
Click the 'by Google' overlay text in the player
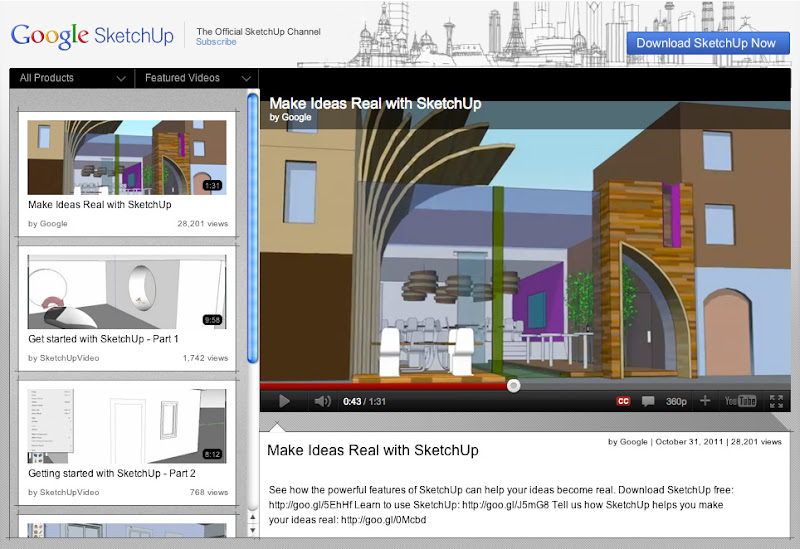[x=290, y=117]
